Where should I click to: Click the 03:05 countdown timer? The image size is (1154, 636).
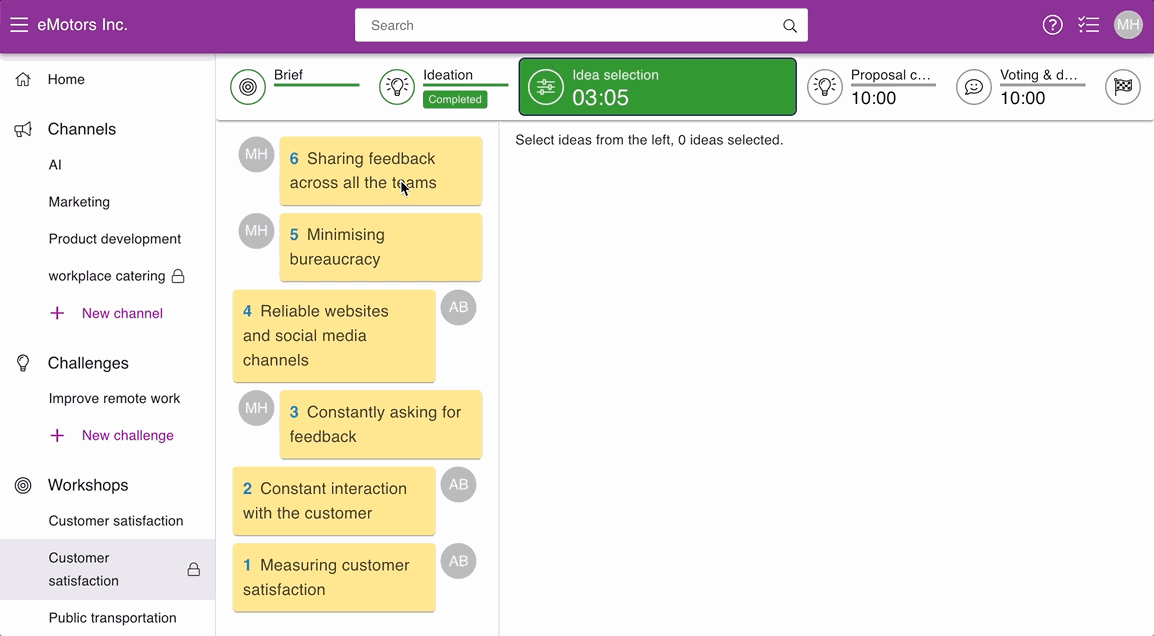pos(601,98)
